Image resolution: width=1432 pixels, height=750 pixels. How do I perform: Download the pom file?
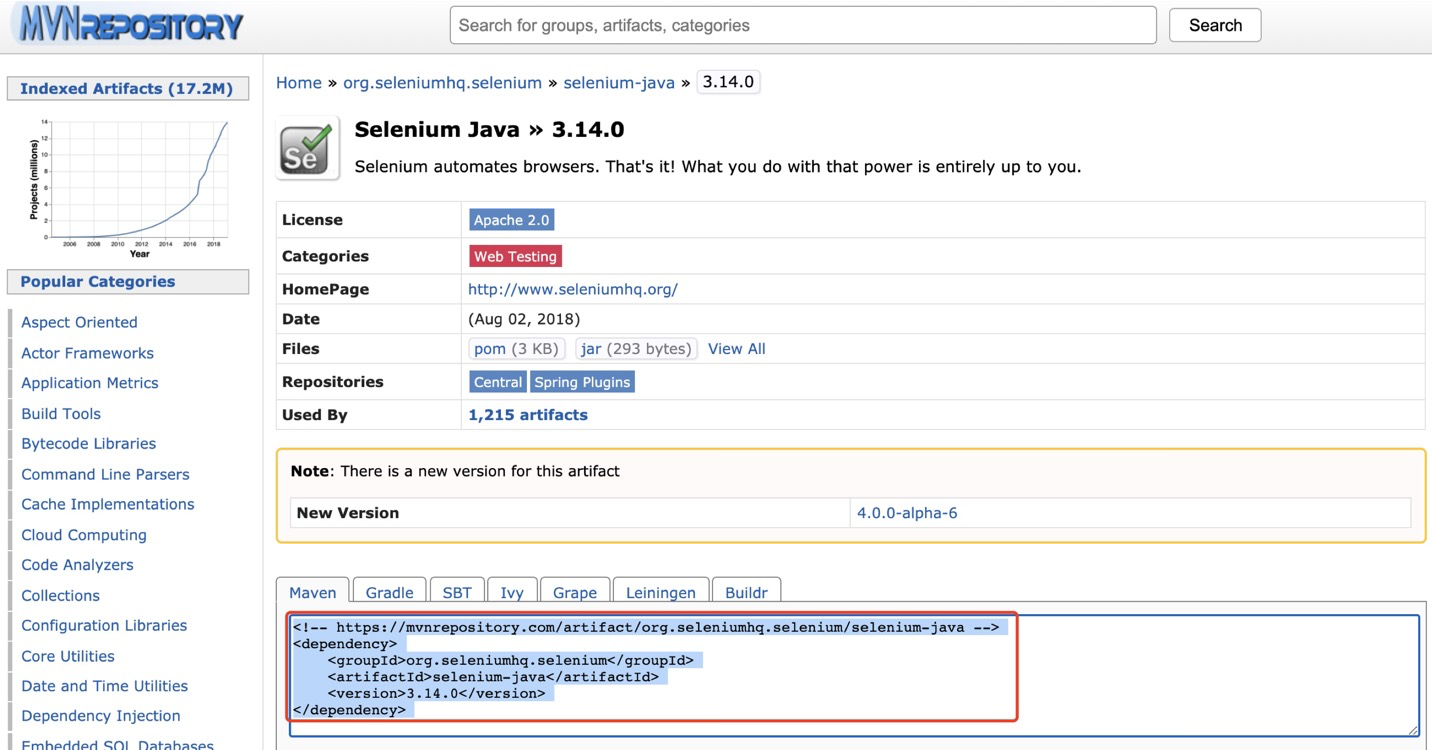tap(490, 349)
